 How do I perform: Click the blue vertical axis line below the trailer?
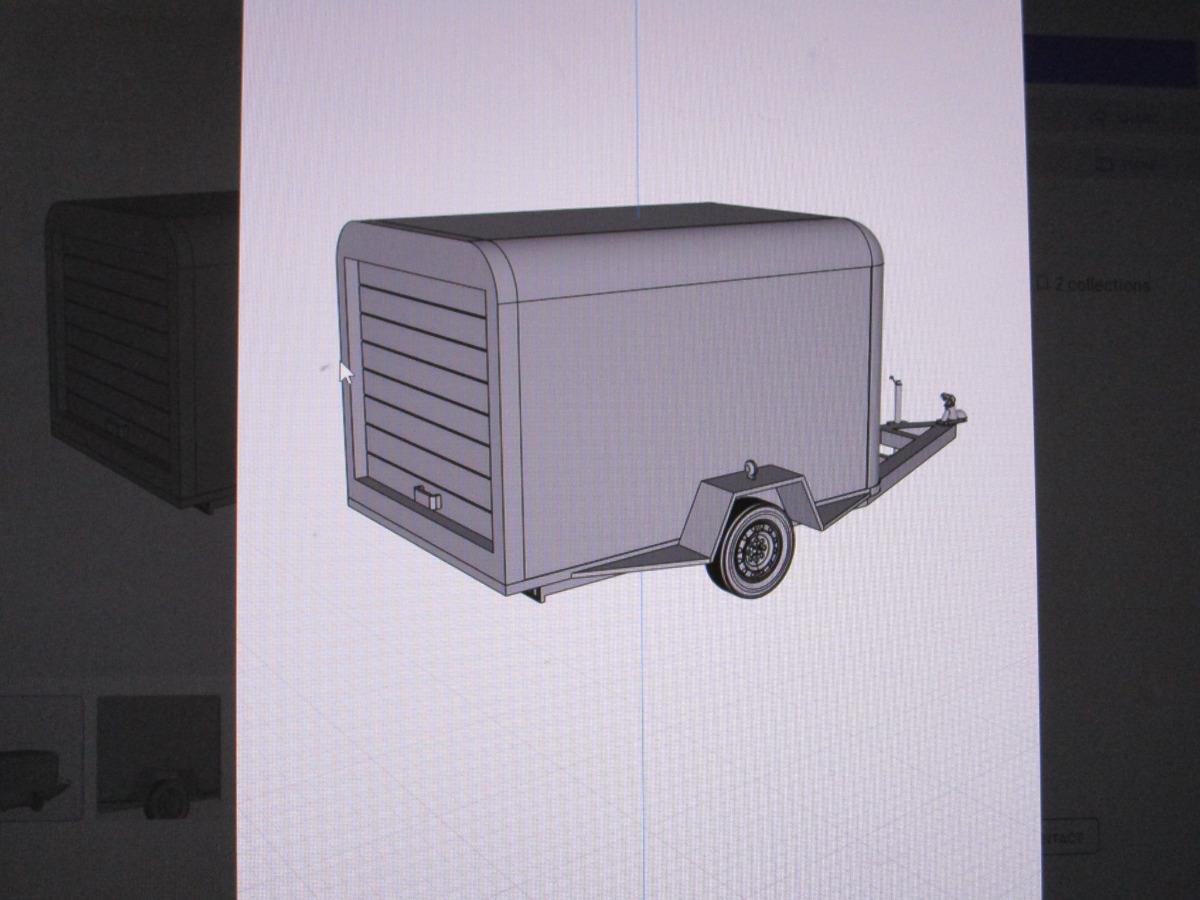641,720
